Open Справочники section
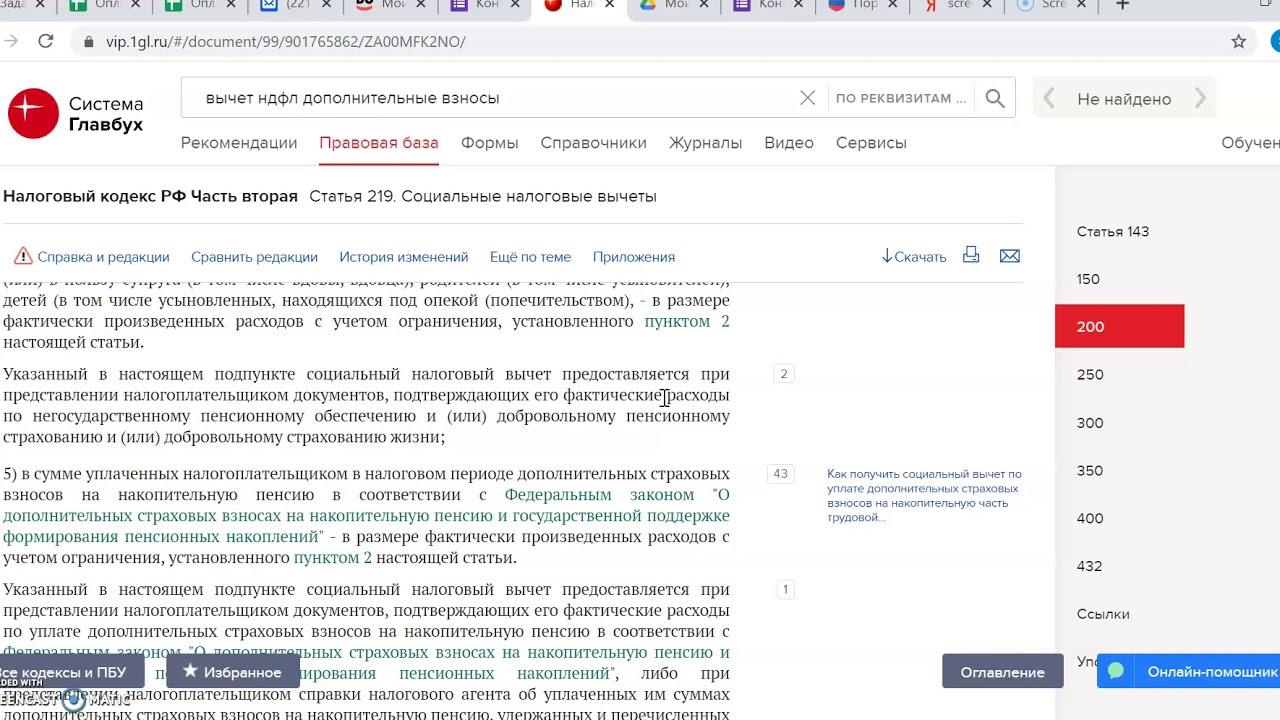1280x720 pixels. click(x=593, y=143)
